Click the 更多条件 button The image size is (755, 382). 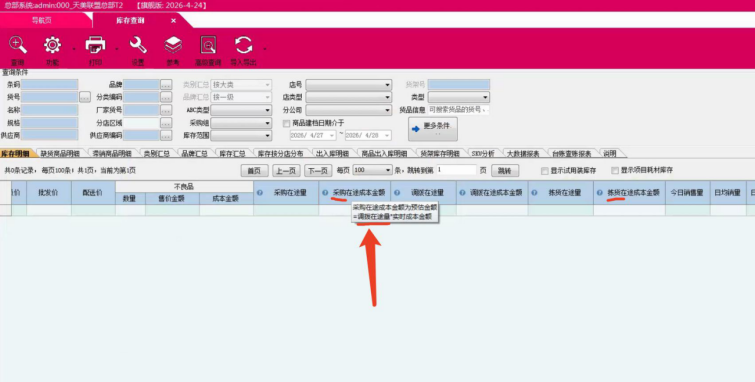(x=432, y=129)
